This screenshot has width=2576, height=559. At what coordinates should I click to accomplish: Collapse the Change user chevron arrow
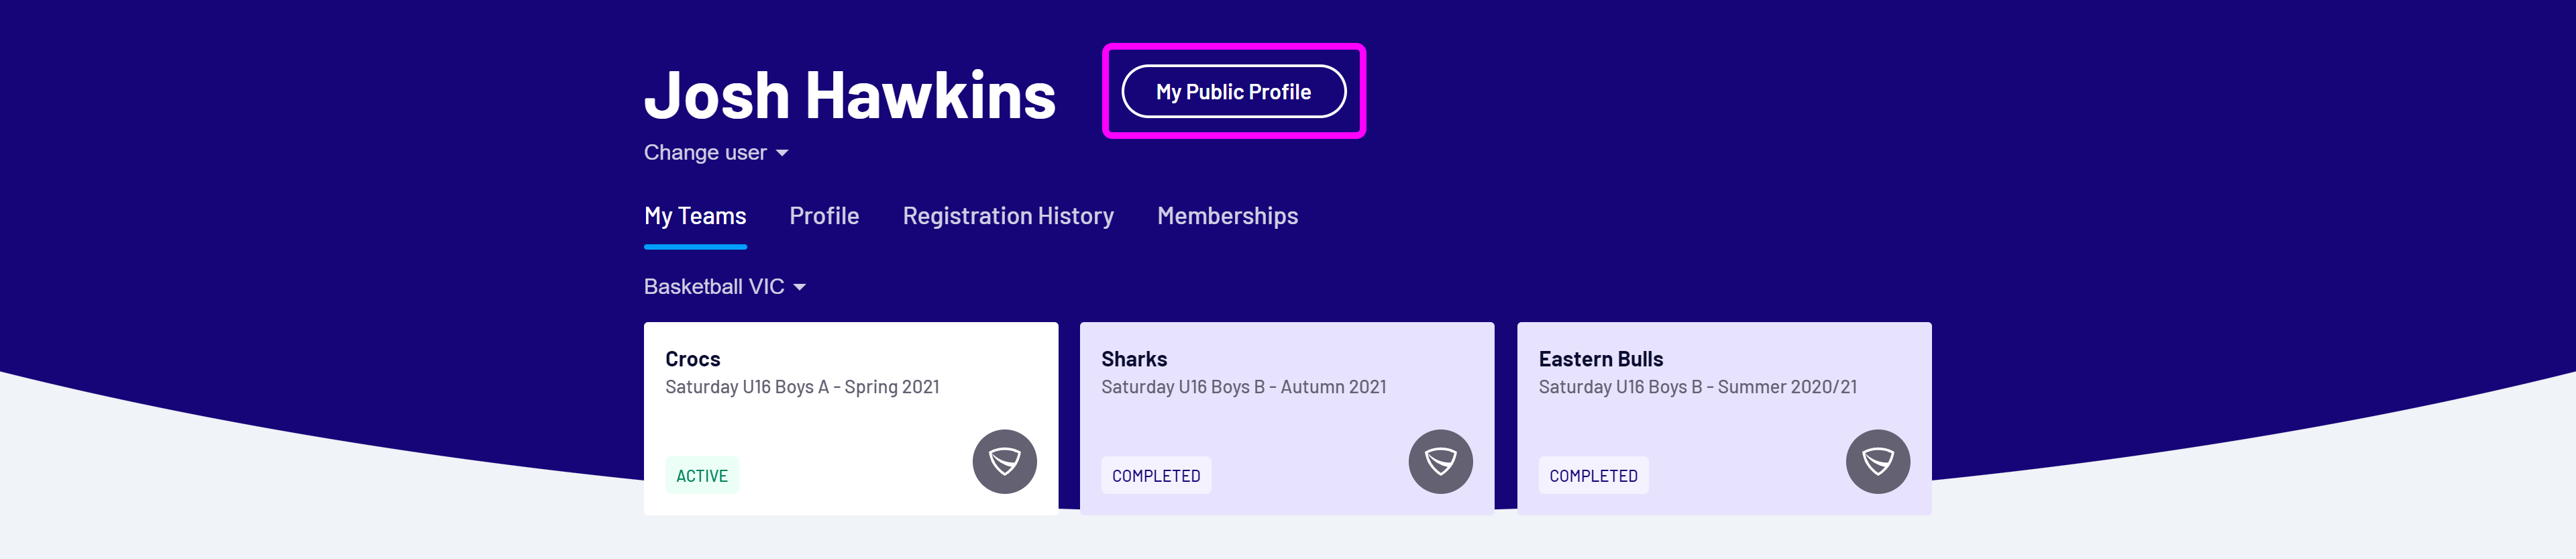(784, 153)
